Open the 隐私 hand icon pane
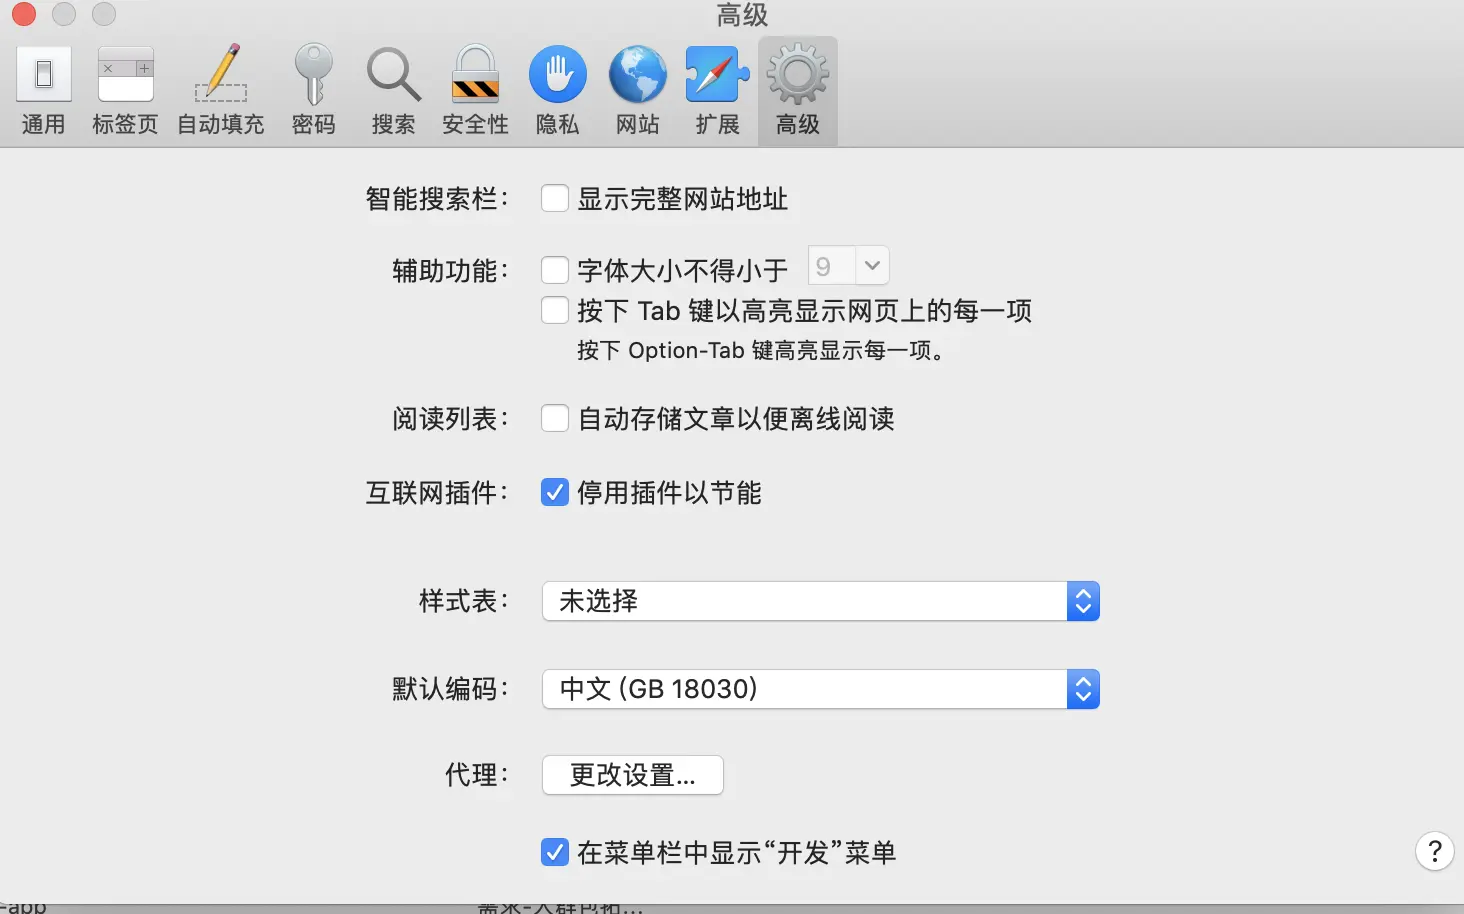This screenshot has height=914, width=1464. tap(557, 91)
